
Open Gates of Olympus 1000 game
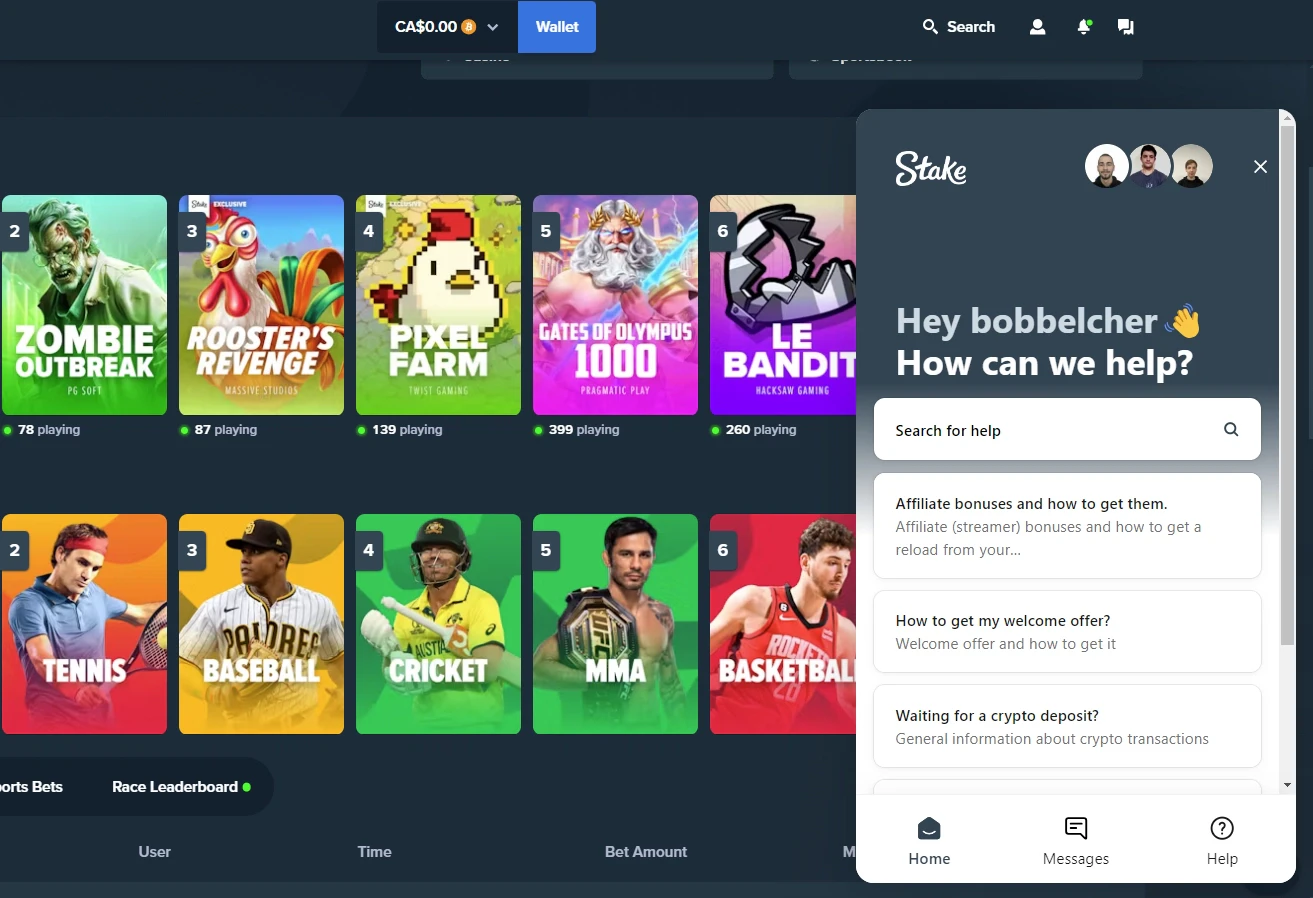pos(615,305)
